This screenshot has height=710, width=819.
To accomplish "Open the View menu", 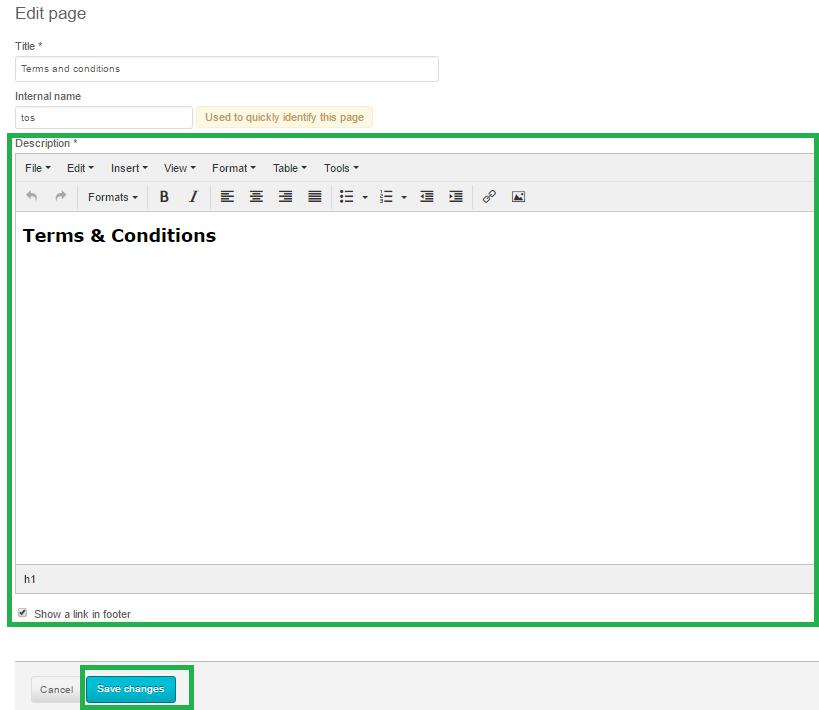I will [180, 168].
